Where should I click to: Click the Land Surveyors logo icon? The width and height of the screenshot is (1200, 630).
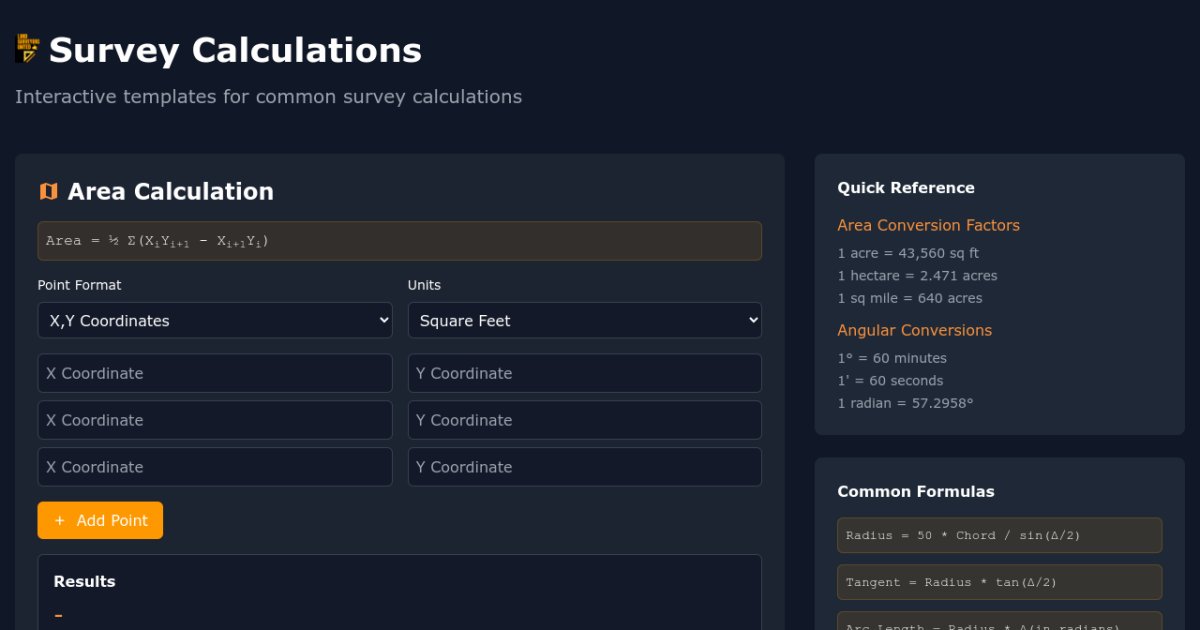(x=27, y=49)
